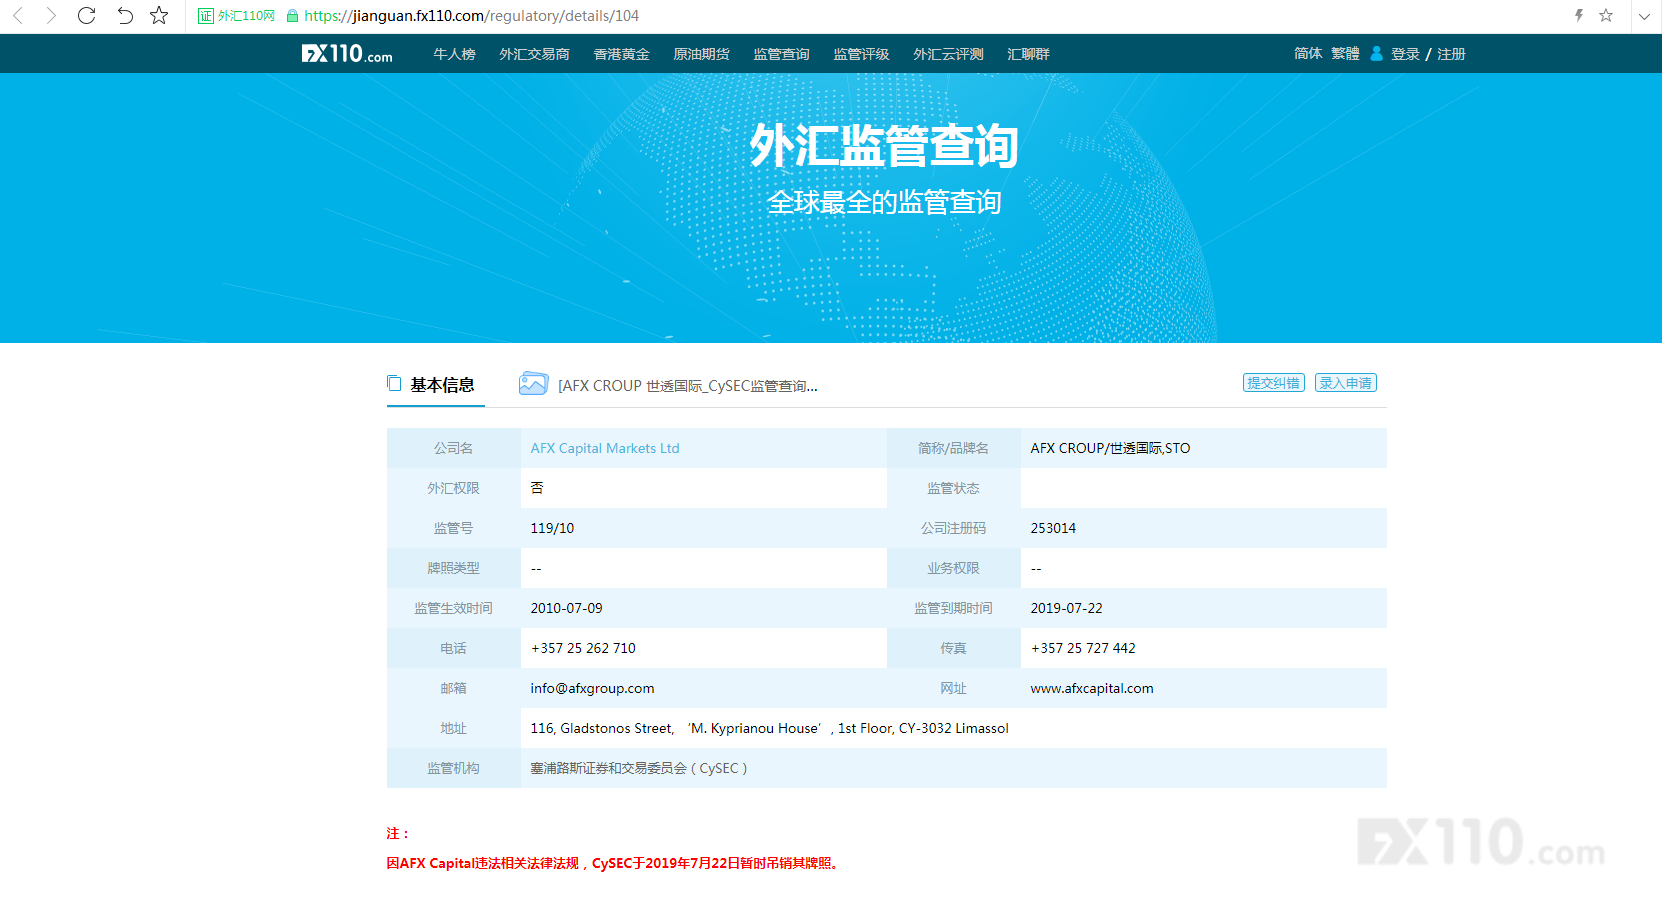Click the 登录 login link
1662x921 pixels.
pos(1405,54)
